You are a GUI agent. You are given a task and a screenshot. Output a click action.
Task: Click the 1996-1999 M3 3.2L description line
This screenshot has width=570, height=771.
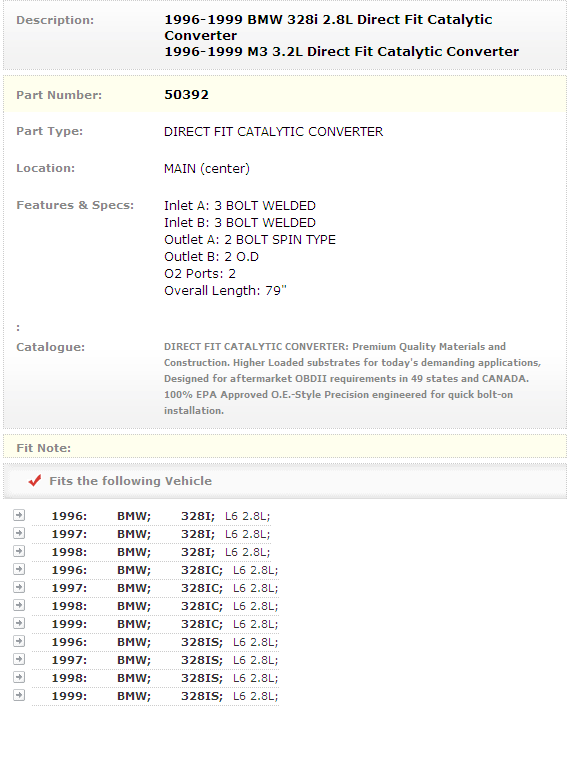pos(341,52)
